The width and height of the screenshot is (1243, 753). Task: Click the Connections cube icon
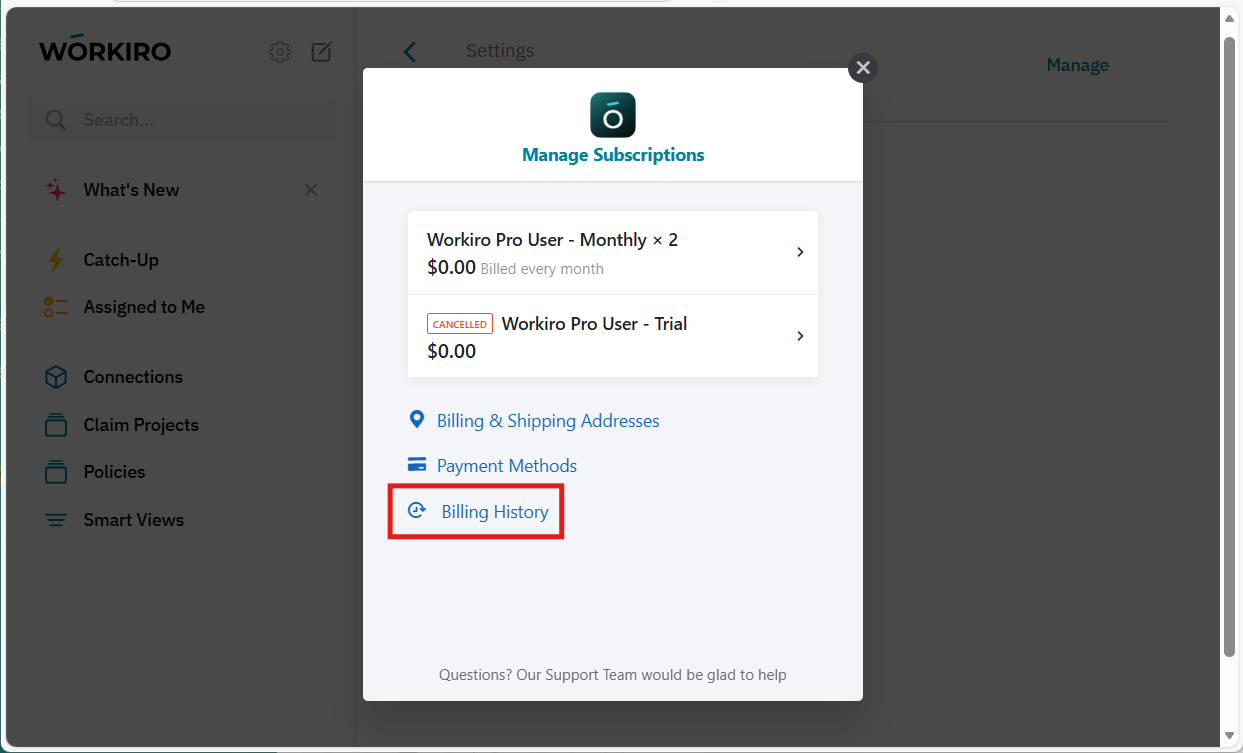[56, 377]
